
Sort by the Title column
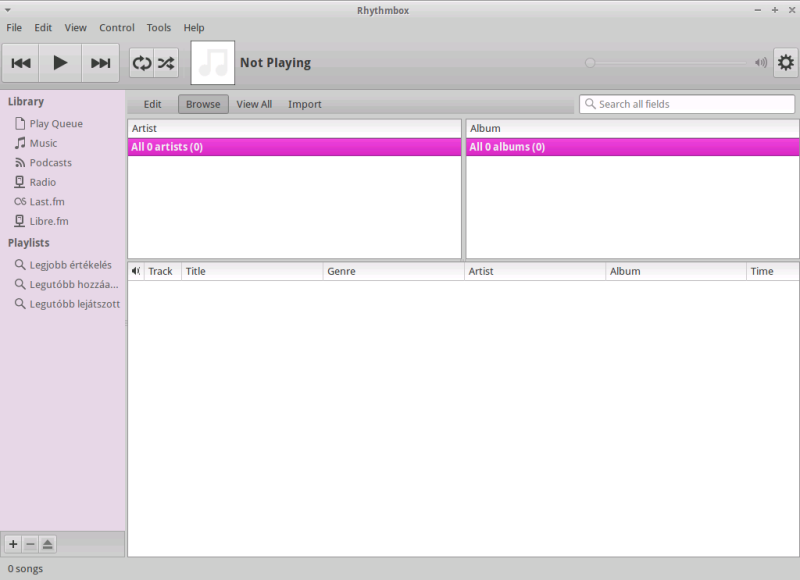[252, 271]
